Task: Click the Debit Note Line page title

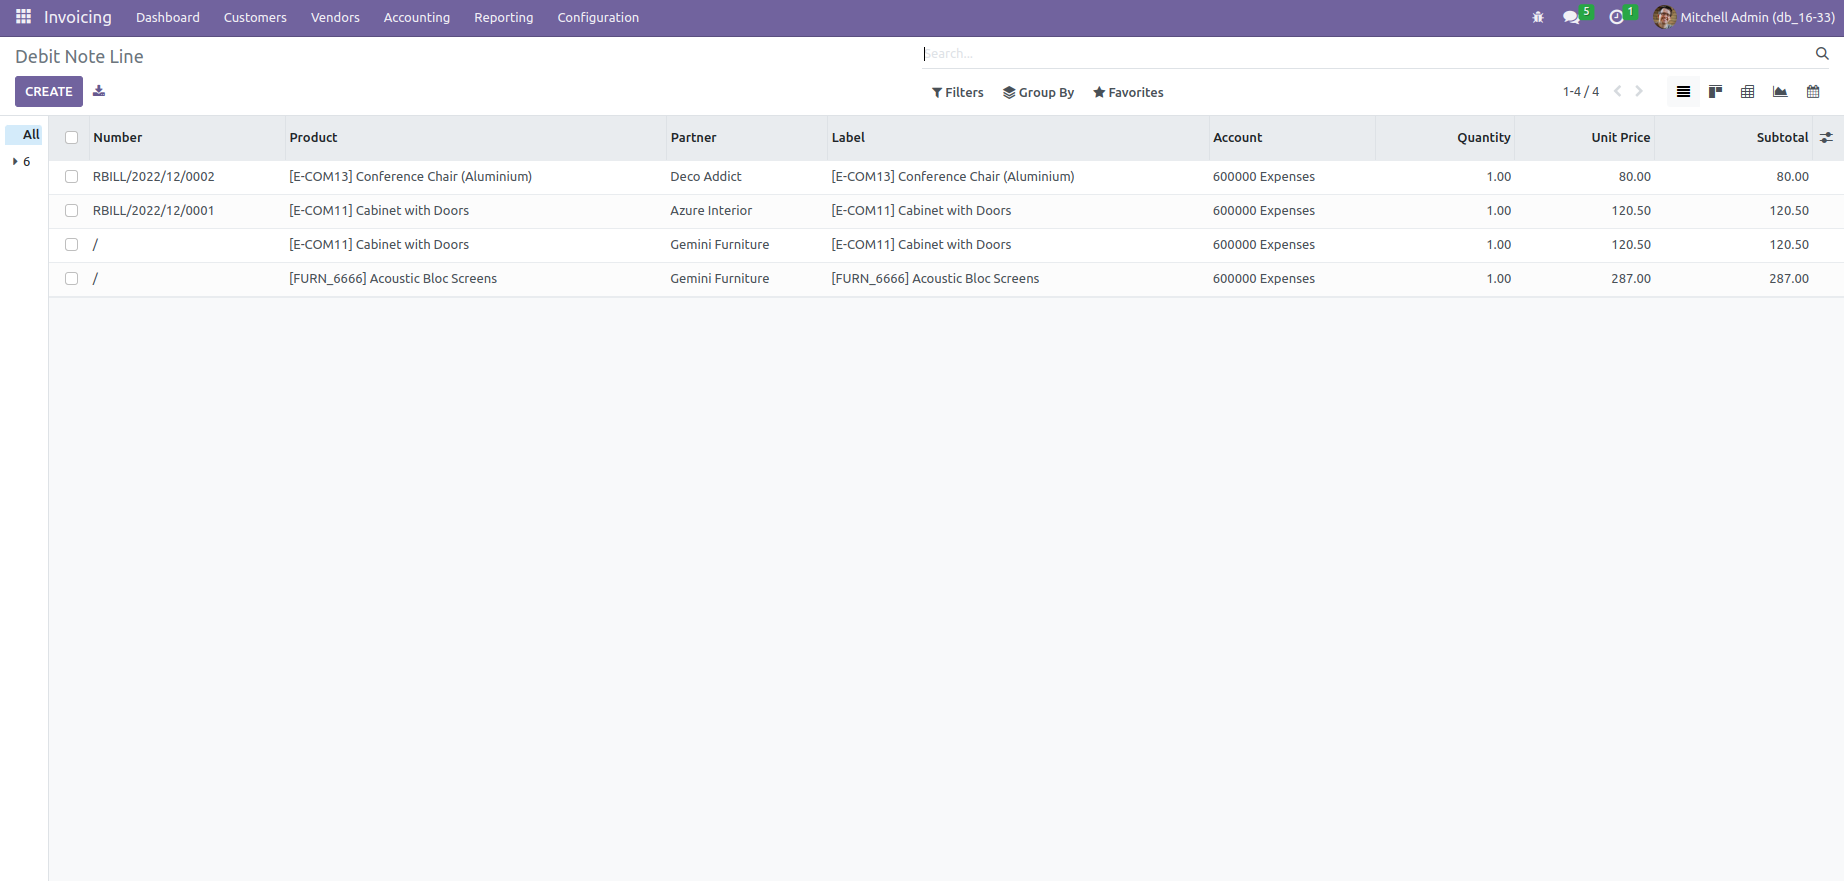Action: 79,57
